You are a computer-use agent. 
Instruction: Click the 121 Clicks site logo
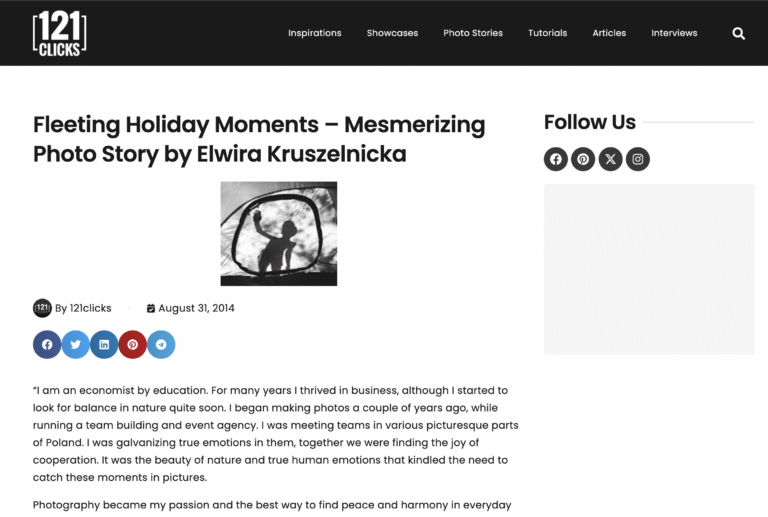coord(59,33)
